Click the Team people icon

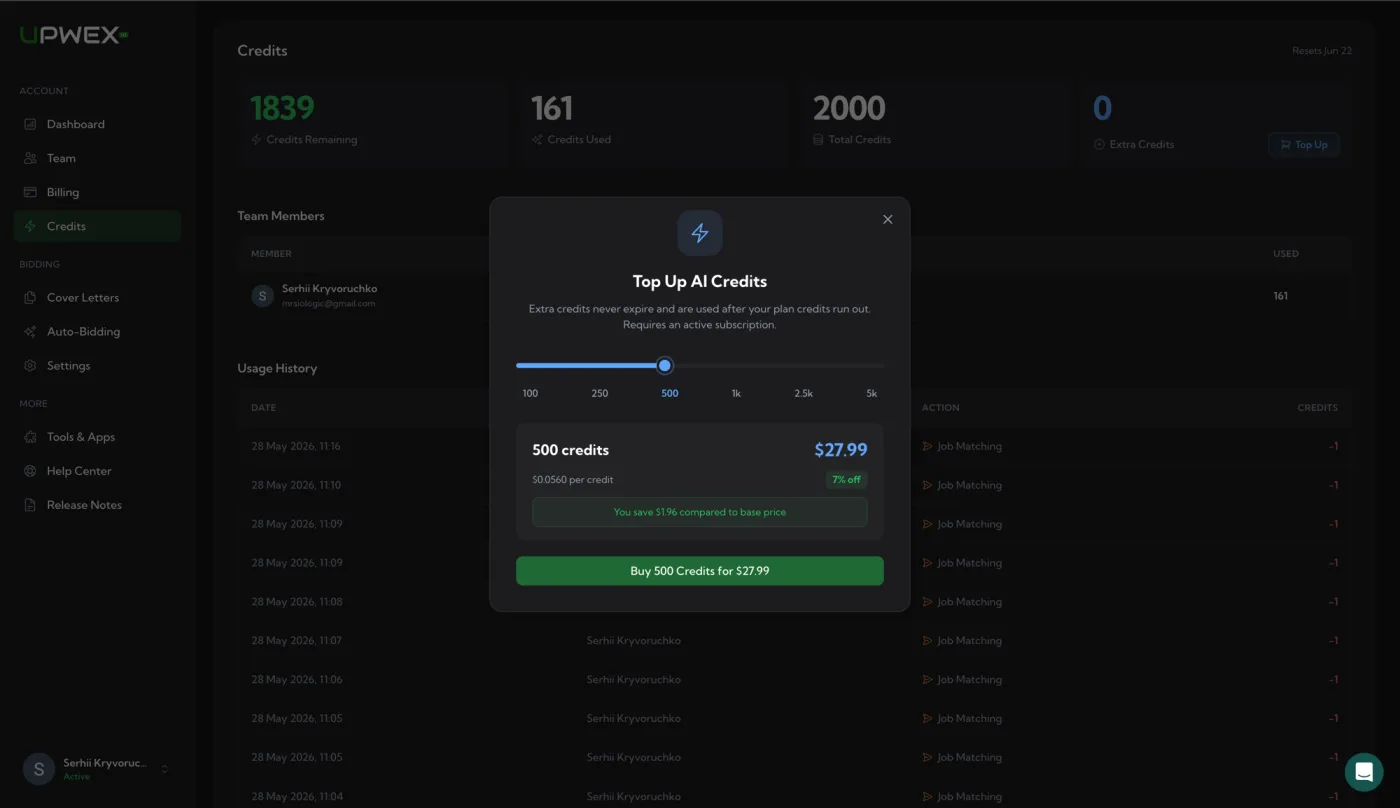coord(30,158)
